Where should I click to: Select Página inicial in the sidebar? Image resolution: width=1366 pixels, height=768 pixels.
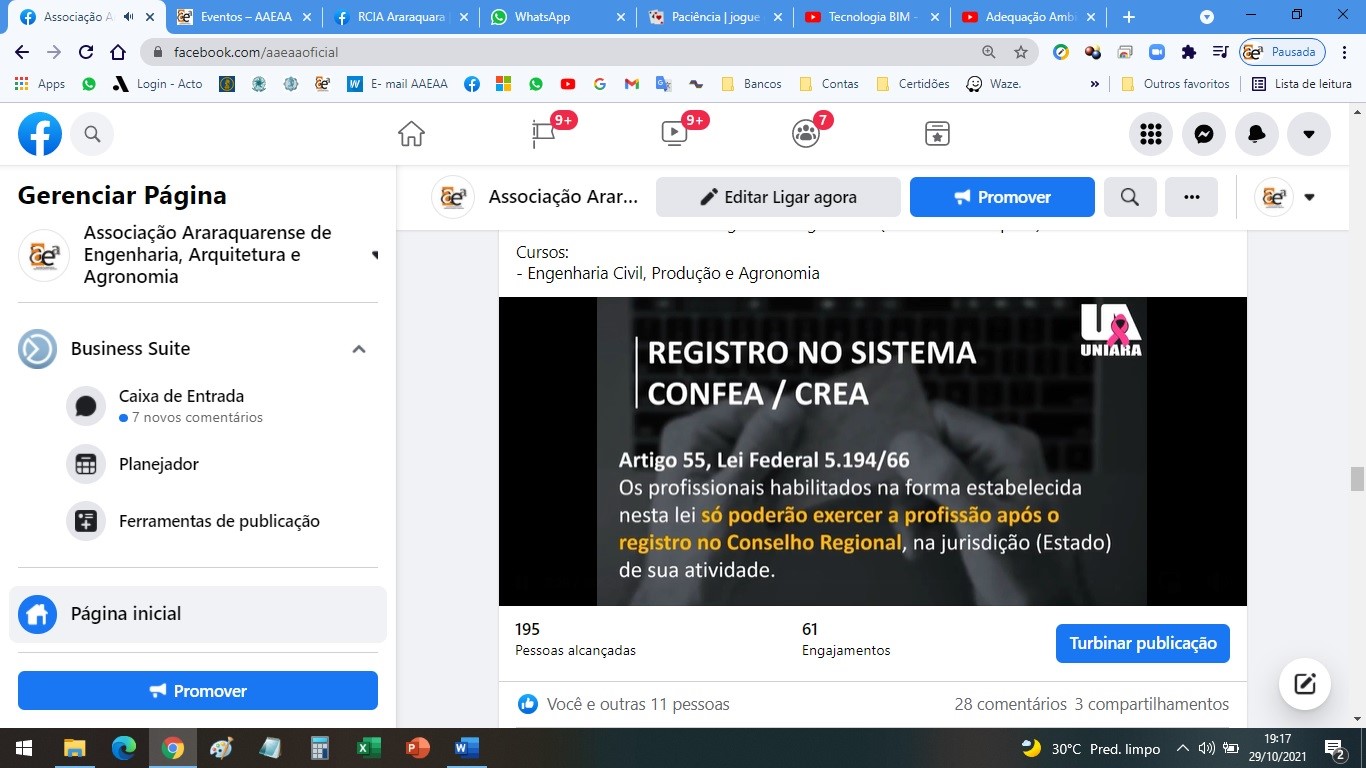pyautogui.click(x=198, y=614)
